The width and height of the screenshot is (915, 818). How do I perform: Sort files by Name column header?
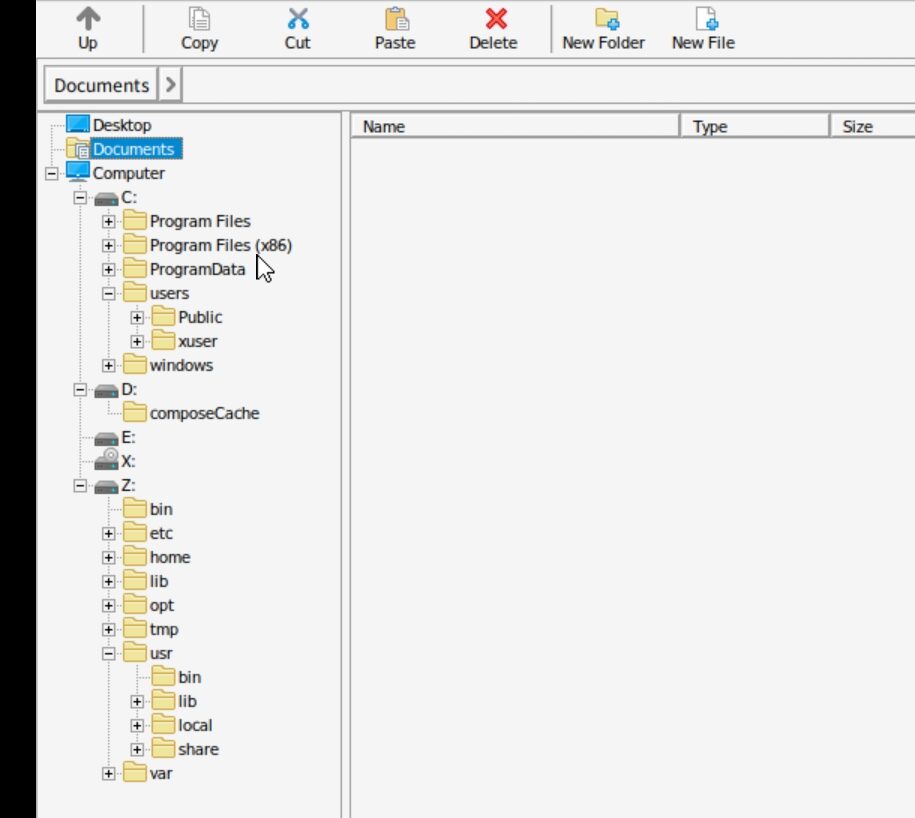515,127
